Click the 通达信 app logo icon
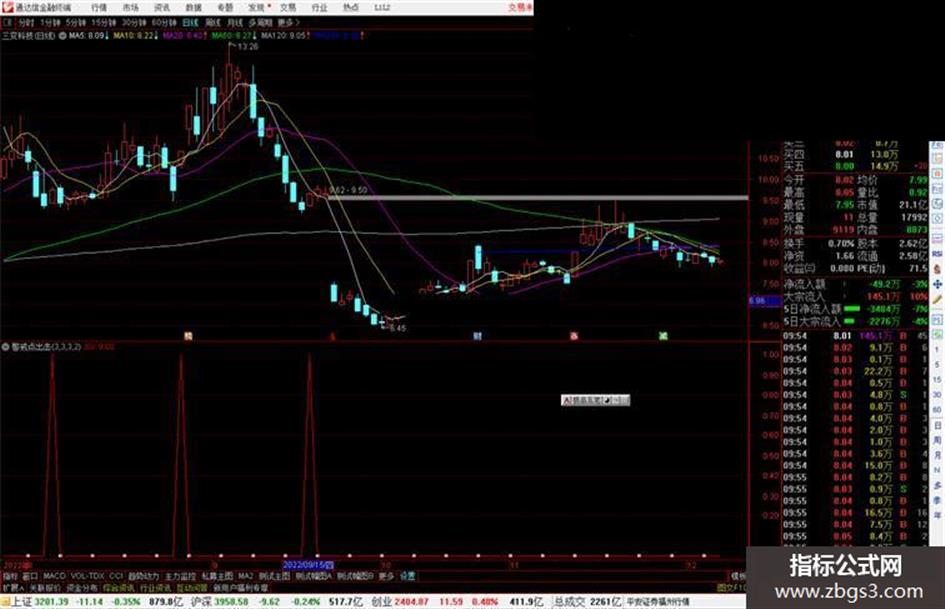945x609 pixels. [7, 7]
